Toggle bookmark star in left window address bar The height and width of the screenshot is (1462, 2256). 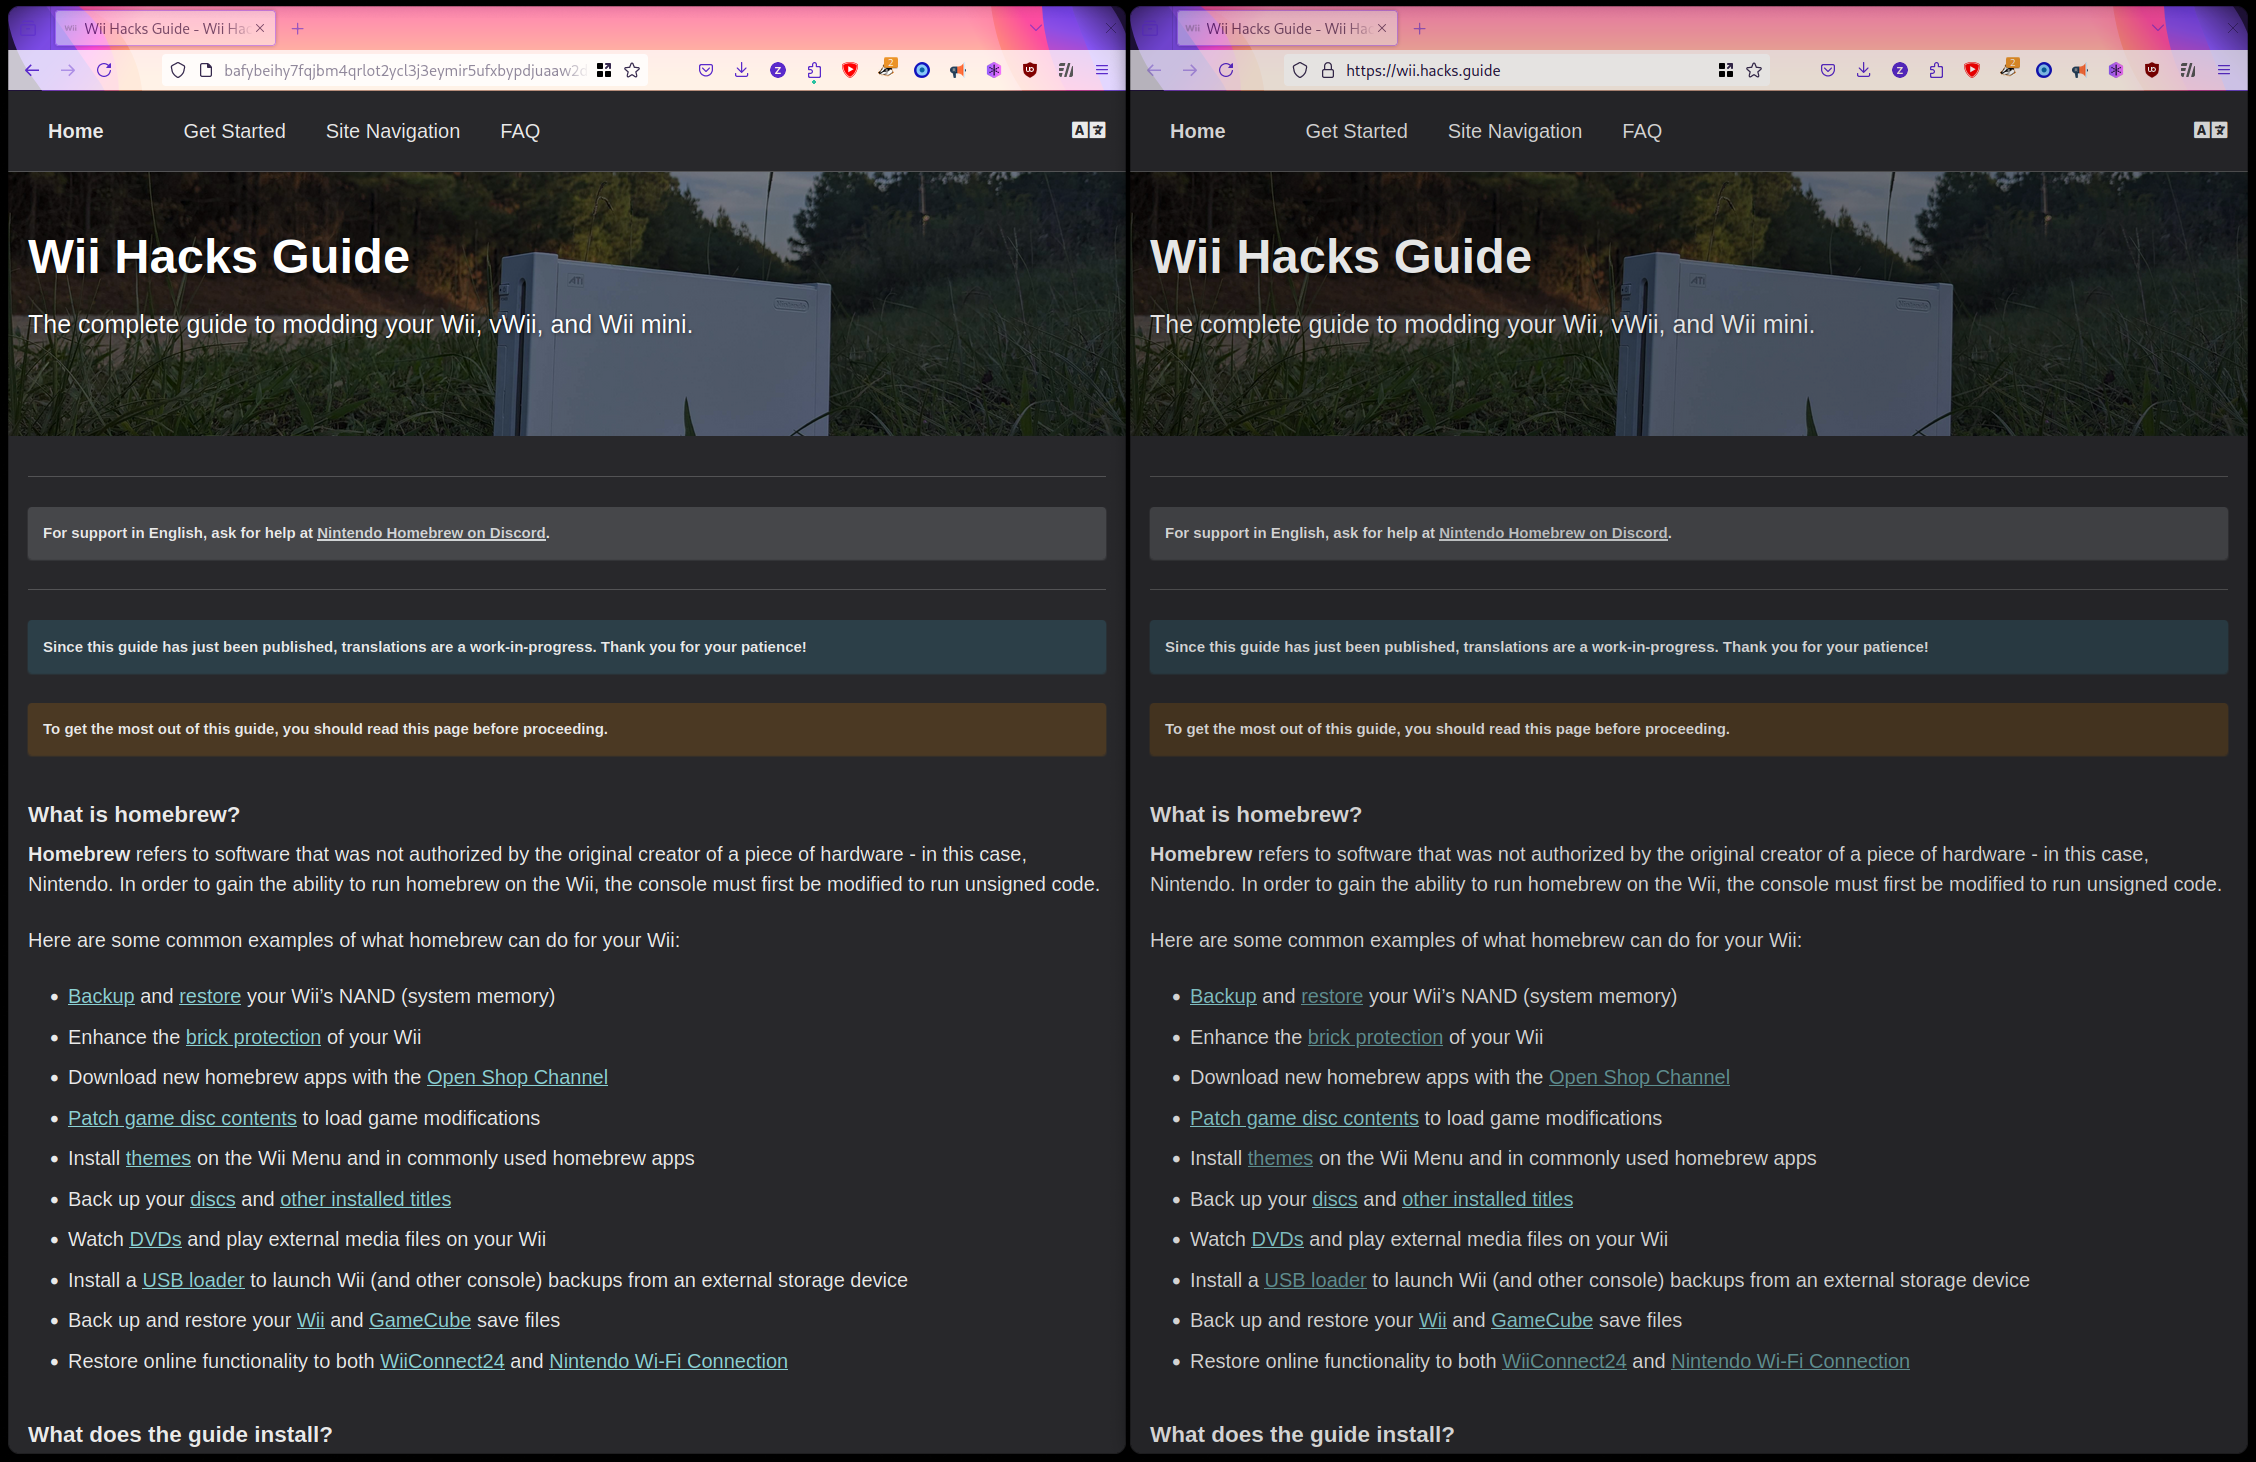coord(632,70)
